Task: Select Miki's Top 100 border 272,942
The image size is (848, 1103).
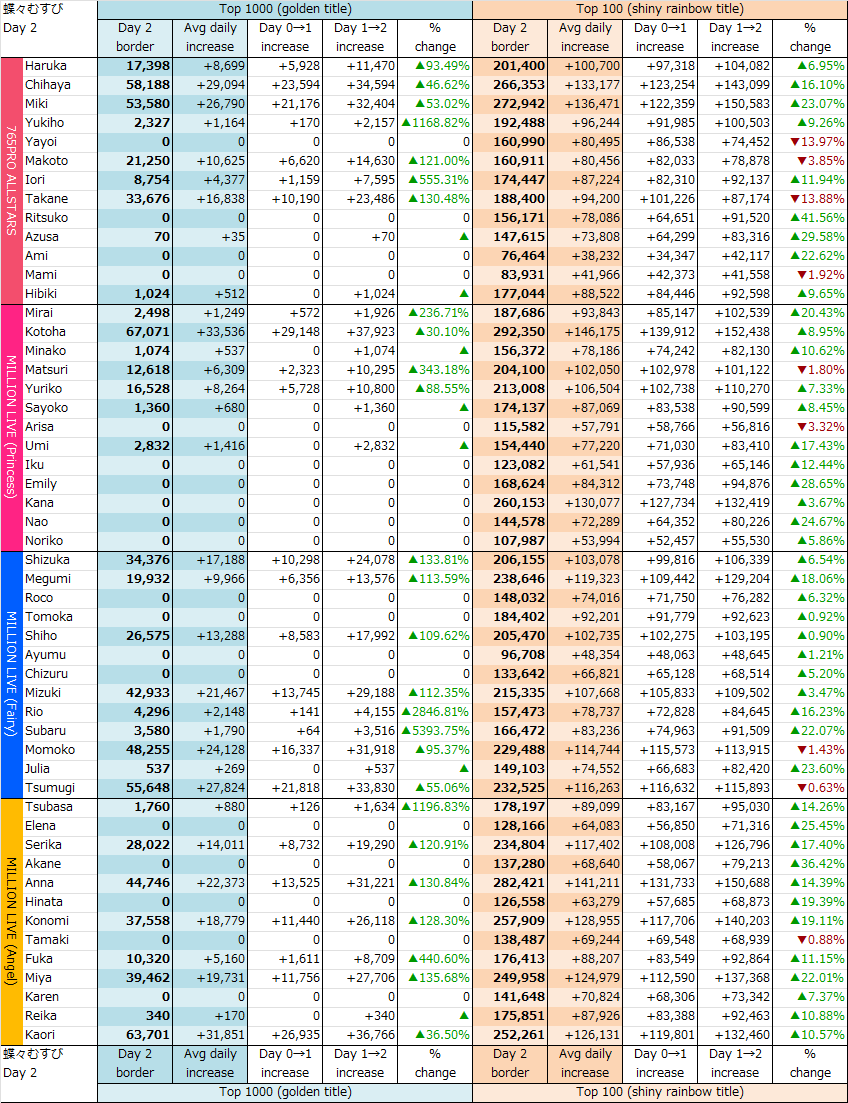Action: click(510, 104)
